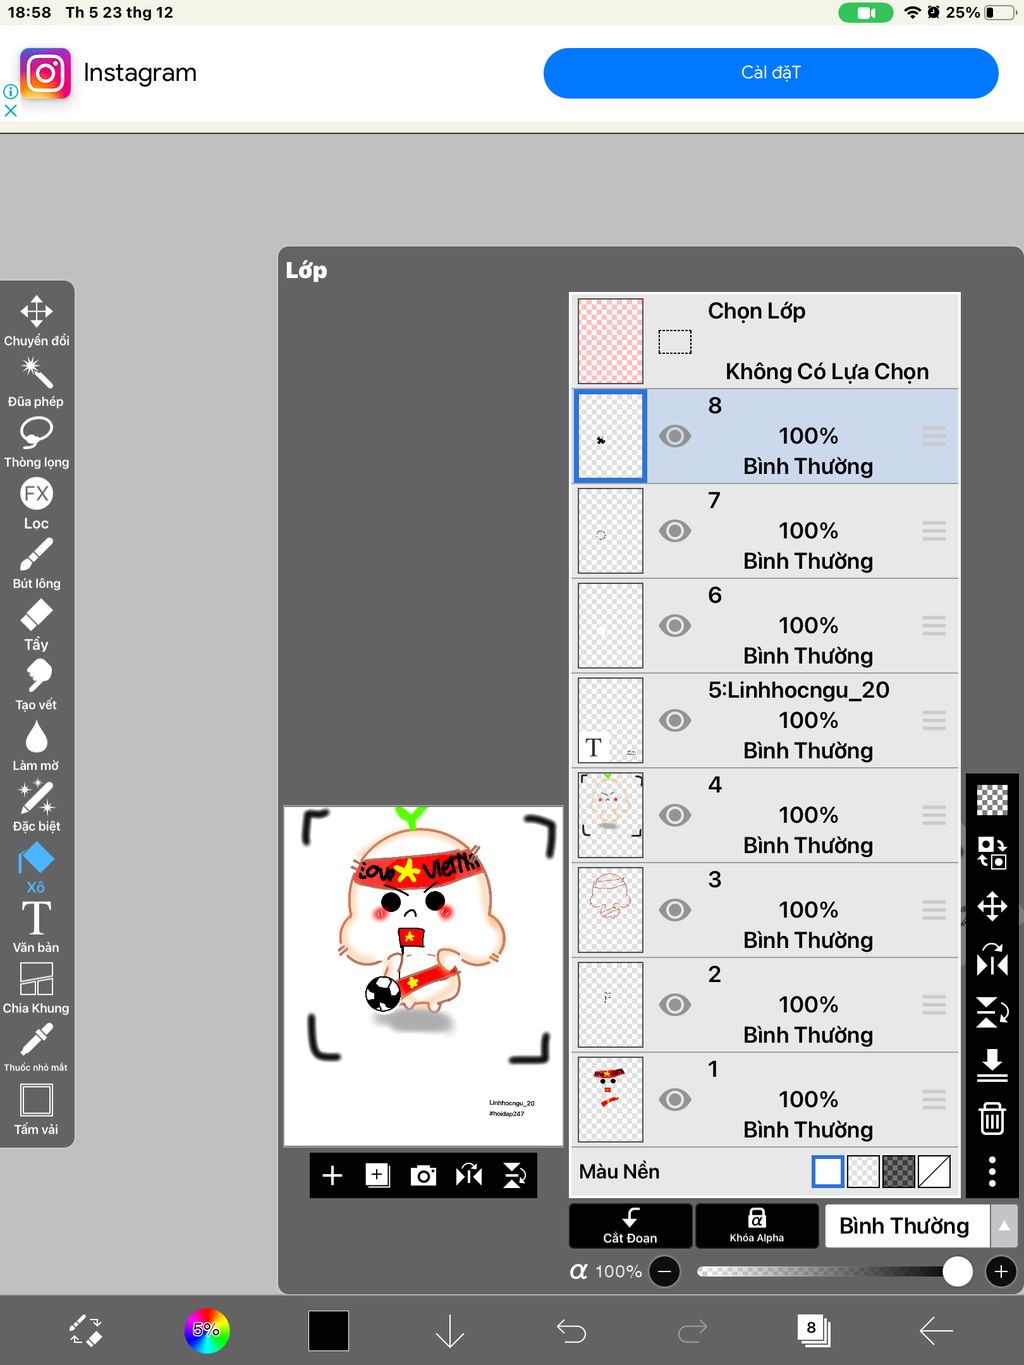Viewport: 1024px width, 1365px height.
Task: Select the Tạo vết smudge tool
Action: 36,686
